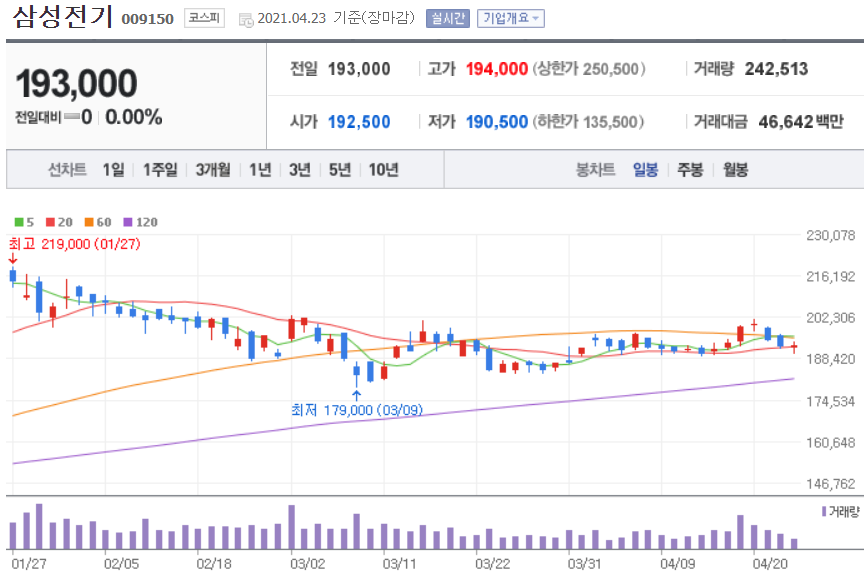Click the green 5-day moving average swatch
This screenshot has width=864, height=574.
coord(19,222)
